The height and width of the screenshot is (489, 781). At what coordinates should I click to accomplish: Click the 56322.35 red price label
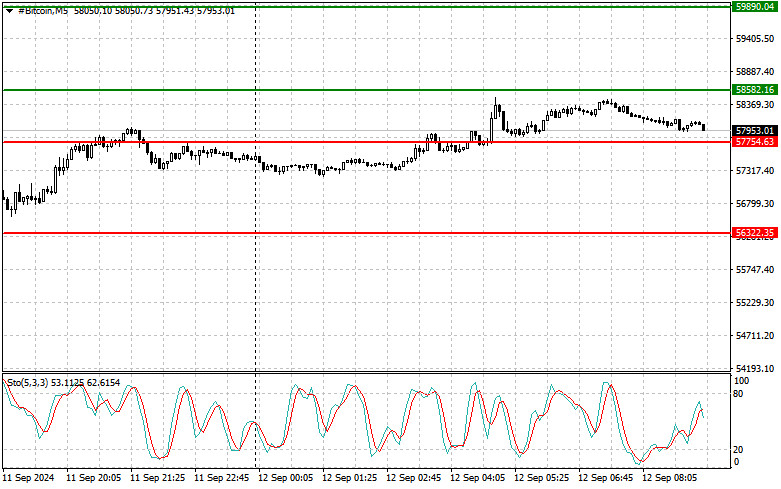[755, 233]
